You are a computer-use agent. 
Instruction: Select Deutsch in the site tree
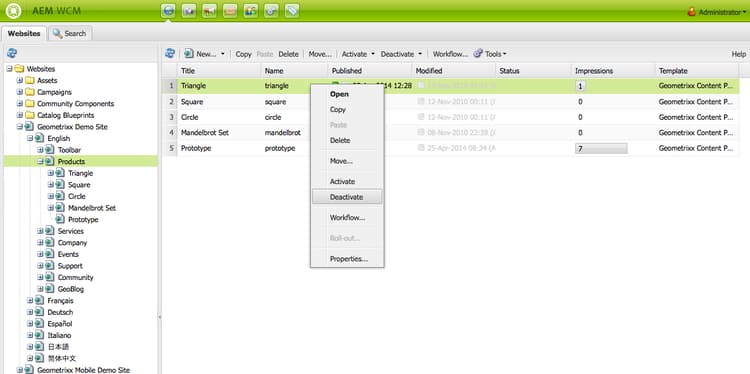60,312
